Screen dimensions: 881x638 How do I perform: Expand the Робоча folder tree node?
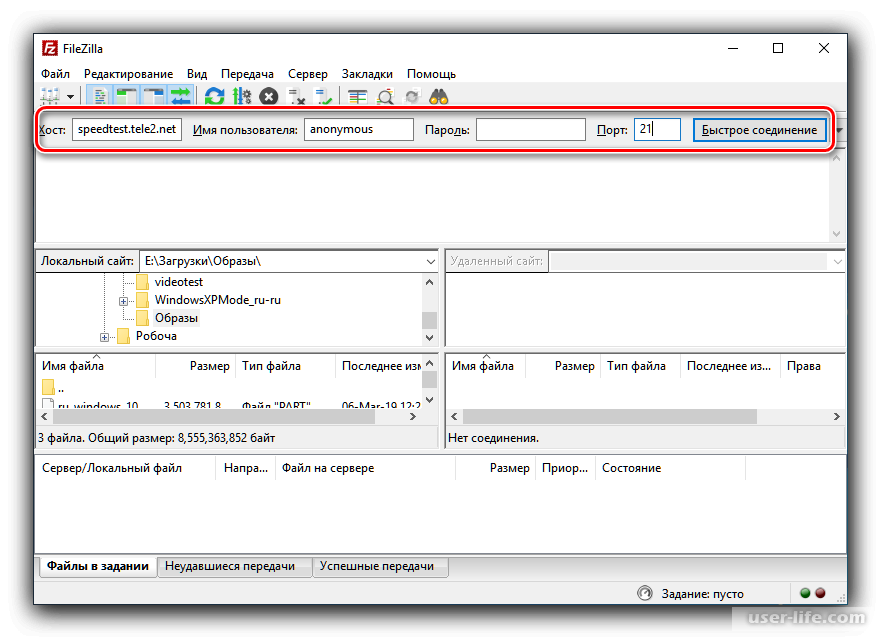tap(104, 337)
